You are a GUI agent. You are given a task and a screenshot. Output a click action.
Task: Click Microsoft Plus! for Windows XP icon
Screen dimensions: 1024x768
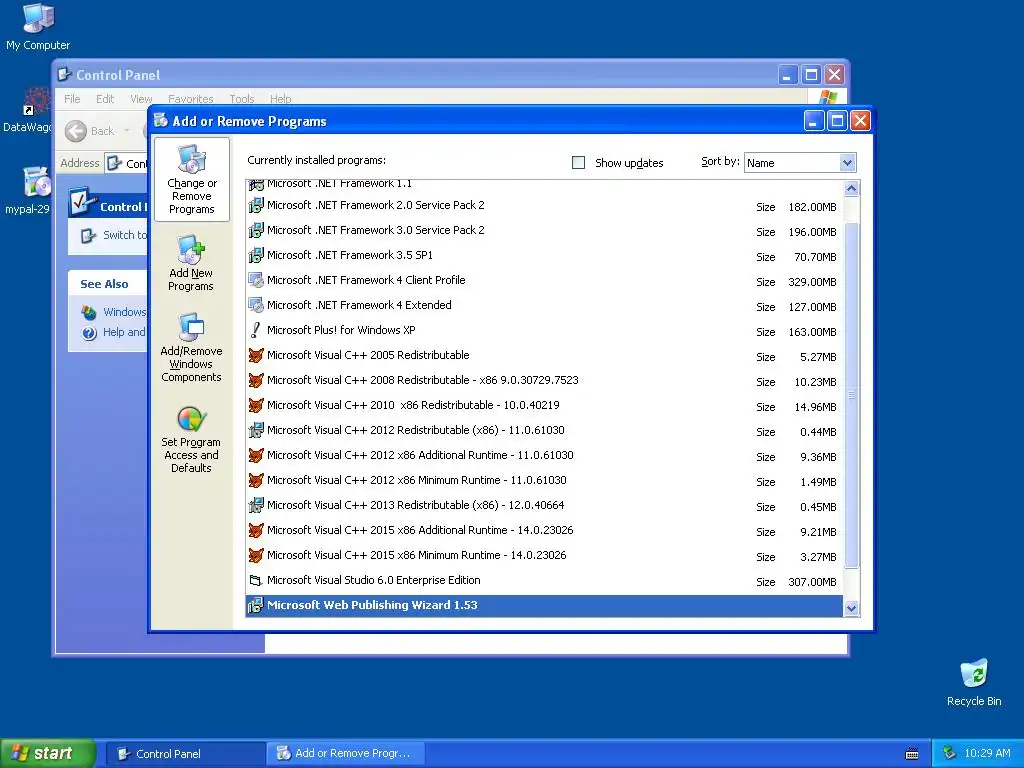pos(256,330)
